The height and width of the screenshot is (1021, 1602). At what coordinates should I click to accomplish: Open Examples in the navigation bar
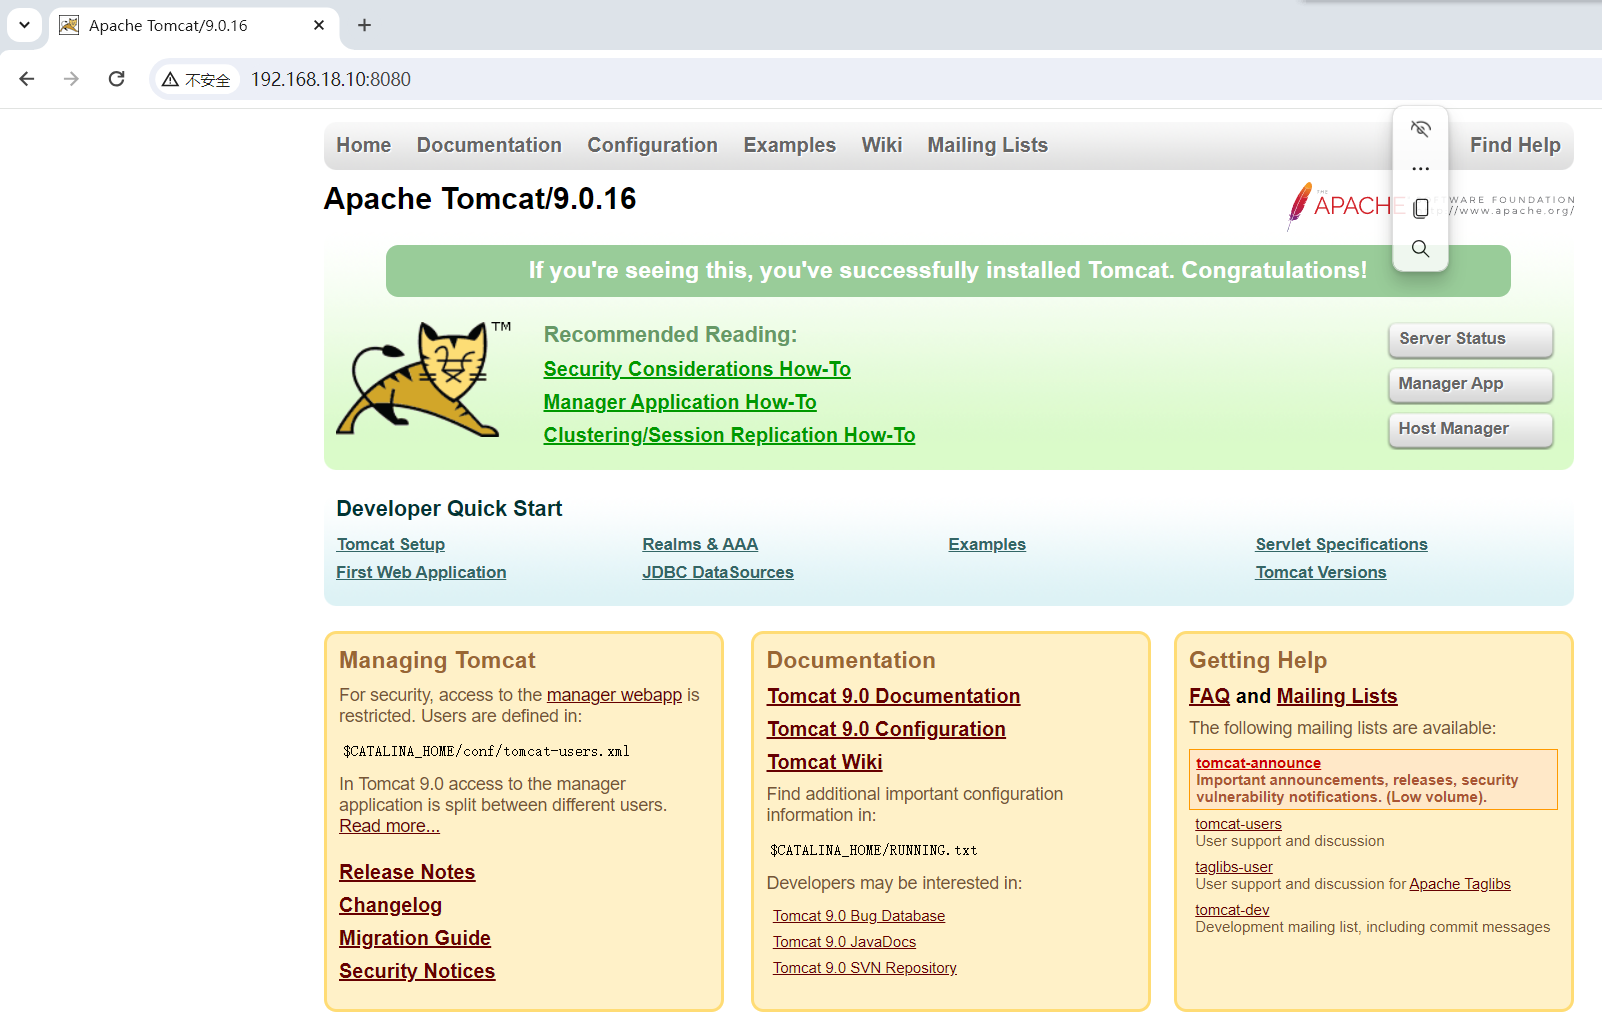pyautogui.click(x=789, y=145)
